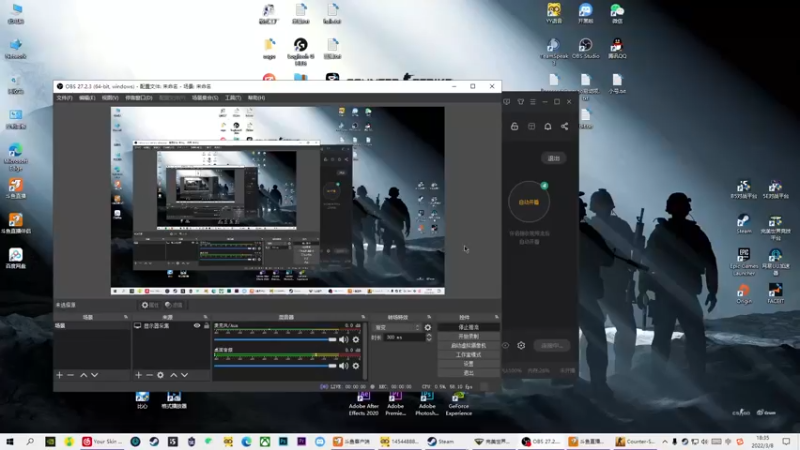This screenshot has height=450, width=800.
Task: Pop out the Scenes dock panel
Action: pyautogui.click(x=126, y=317)
